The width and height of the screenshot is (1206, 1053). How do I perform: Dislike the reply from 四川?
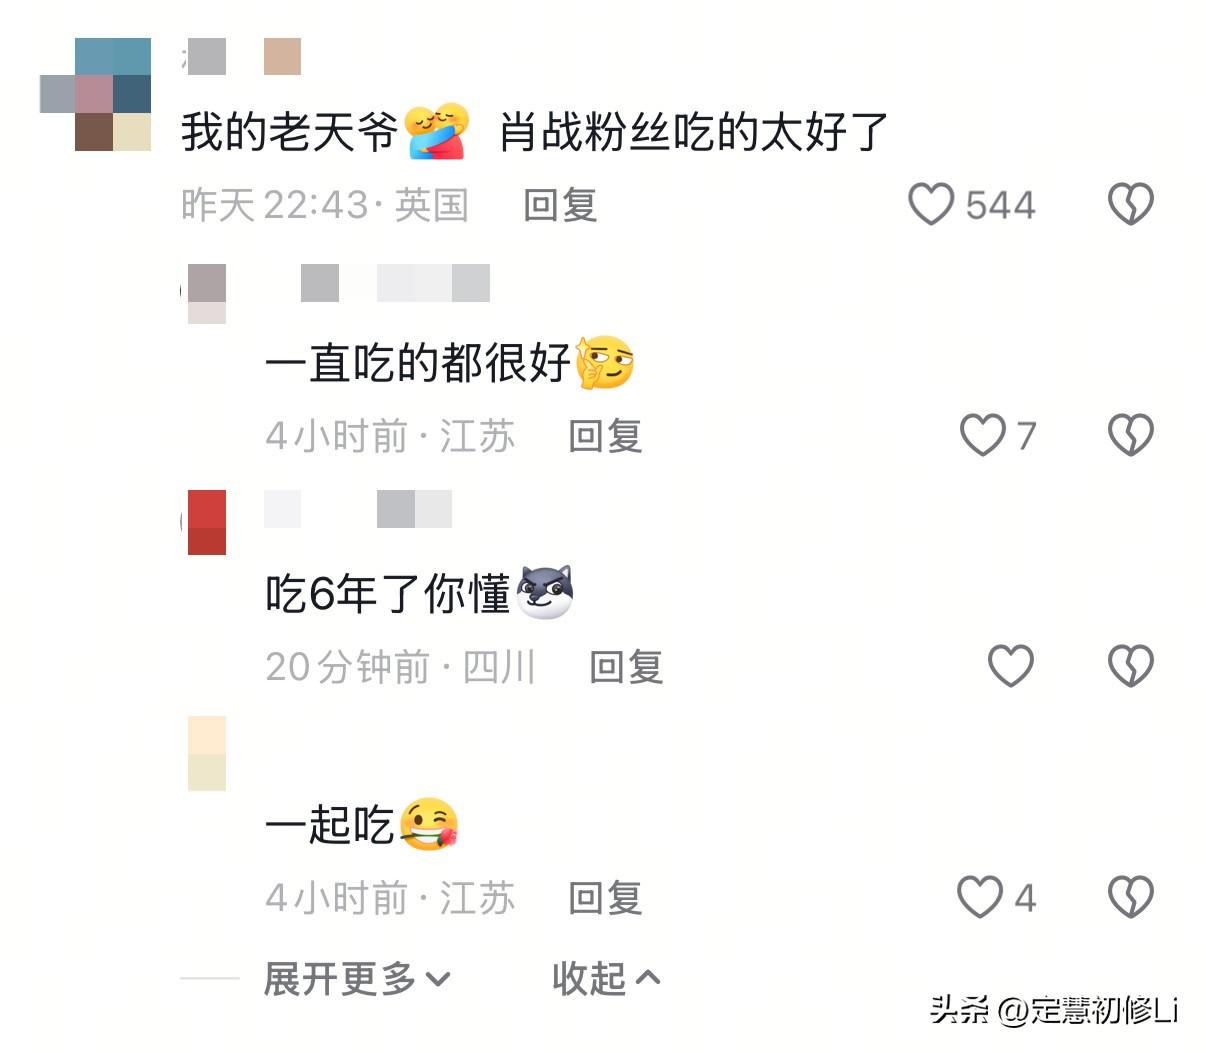(1131, 666)
